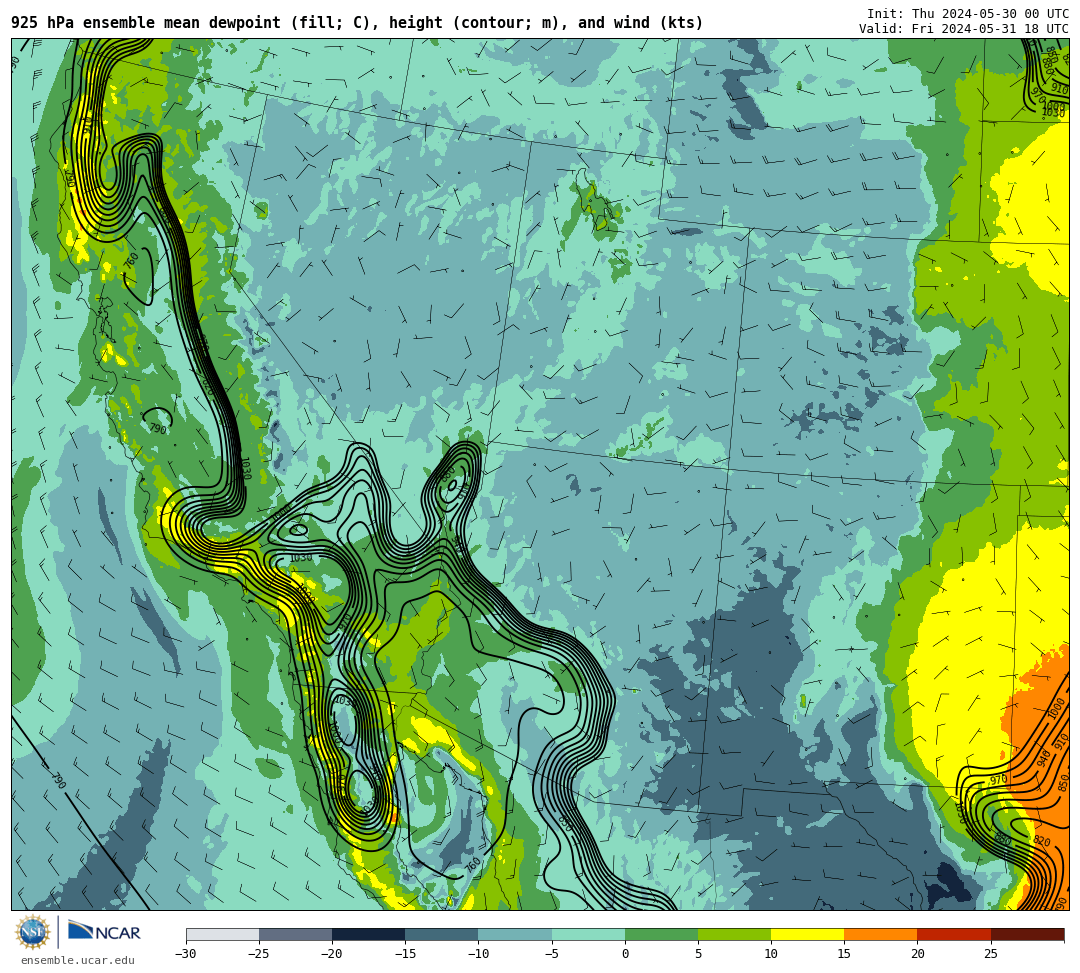Click the -5 to 0 mint swatch
This screenshot has height=973, width=1080.
coord(588,934)
